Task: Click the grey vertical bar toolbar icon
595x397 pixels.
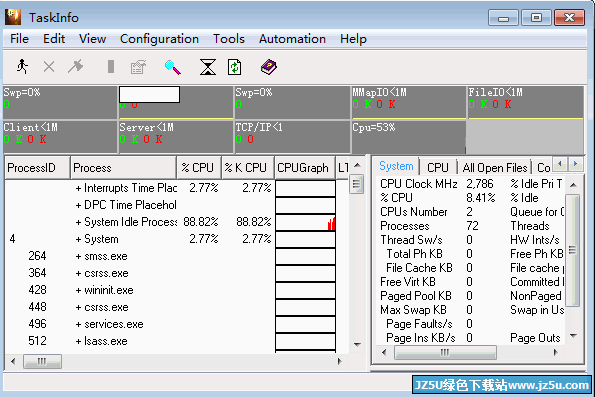Action: (111, 66)
